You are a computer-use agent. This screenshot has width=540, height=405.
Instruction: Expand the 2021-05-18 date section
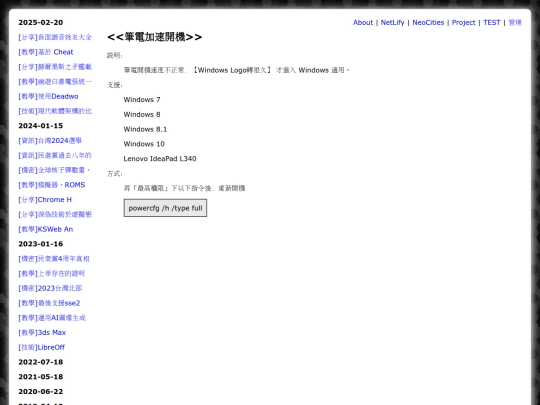pos(41,377)
